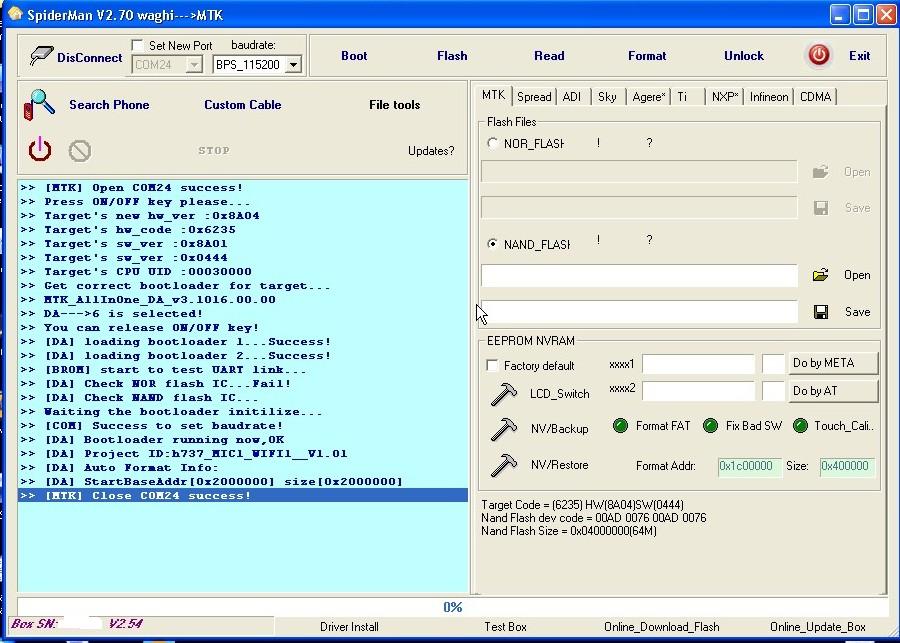Switch to the Agere* tab
This screenshot has height=643, width=900.
[649, 96]
